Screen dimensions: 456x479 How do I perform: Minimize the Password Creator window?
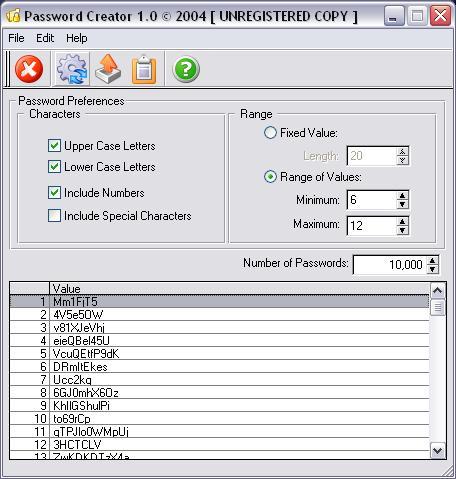[394, 15]
